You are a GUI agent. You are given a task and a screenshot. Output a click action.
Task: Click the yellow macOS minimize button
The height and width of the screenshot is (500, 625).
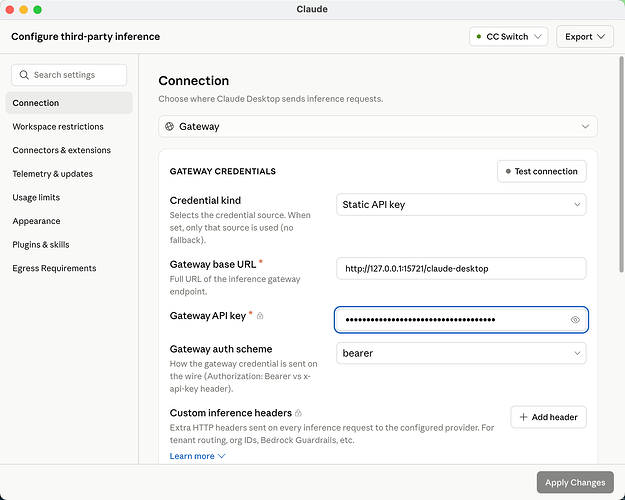click(24, 10)
